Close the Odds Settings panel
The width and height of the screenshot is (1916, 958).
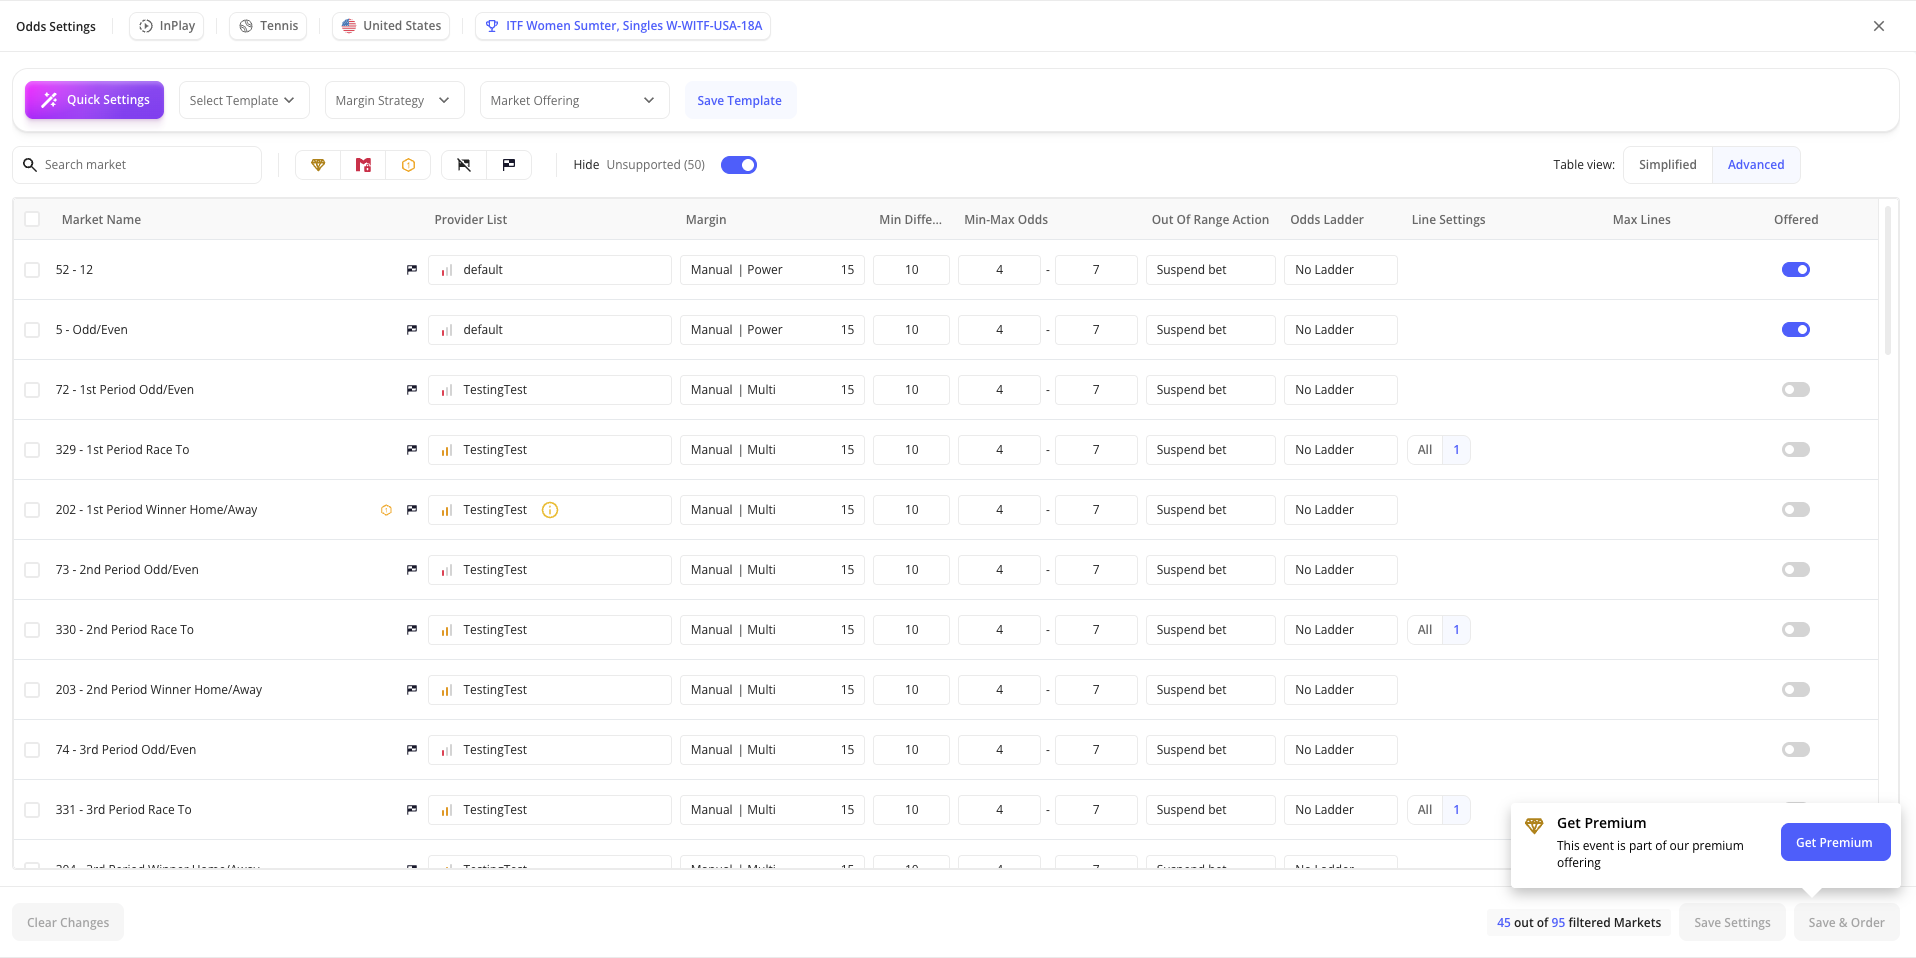pyautogui.click(x=1879, y=26)
